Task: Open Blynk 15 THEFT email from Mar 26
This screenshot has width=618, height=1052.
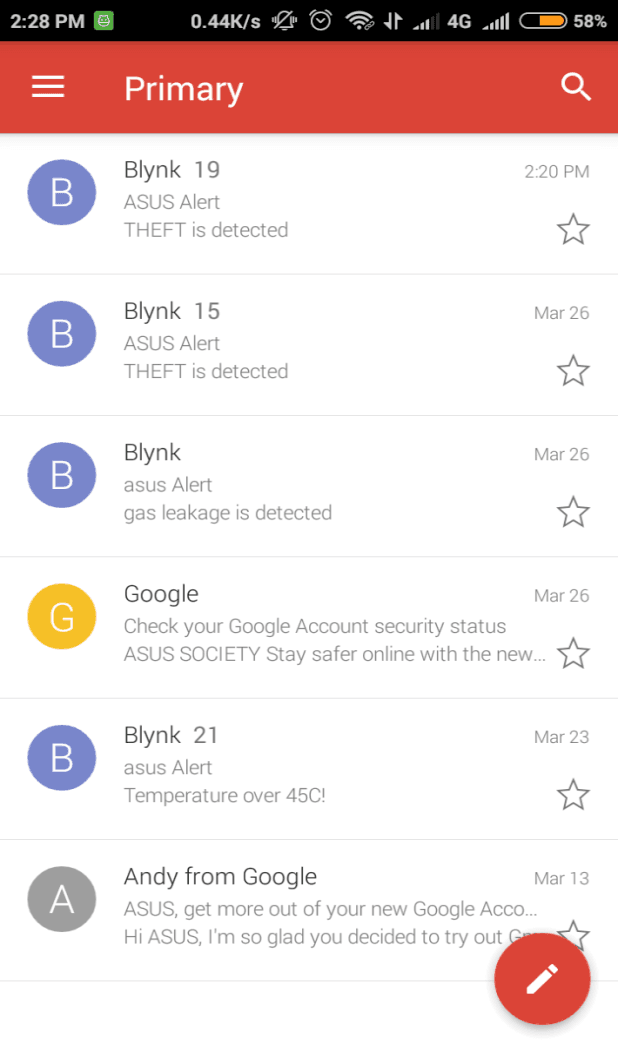Action: pyautogui.click(x=309, y=345)
